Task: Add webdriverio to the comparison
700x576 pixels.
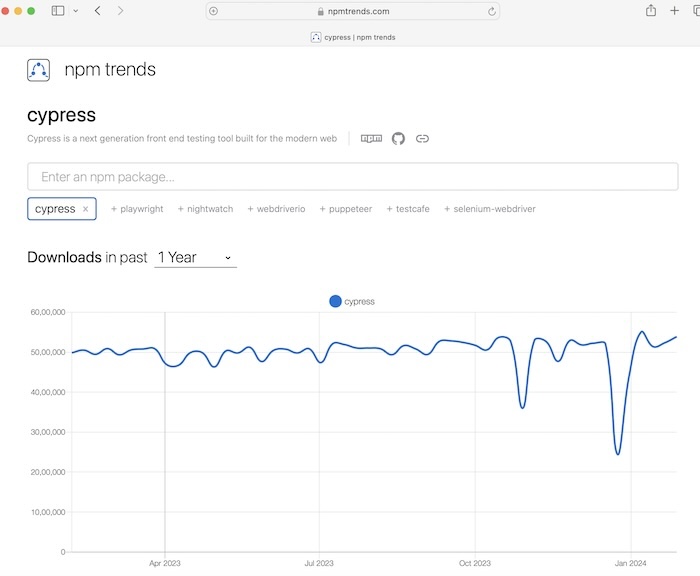Action: pyautogui.click(x=276, y=209)
